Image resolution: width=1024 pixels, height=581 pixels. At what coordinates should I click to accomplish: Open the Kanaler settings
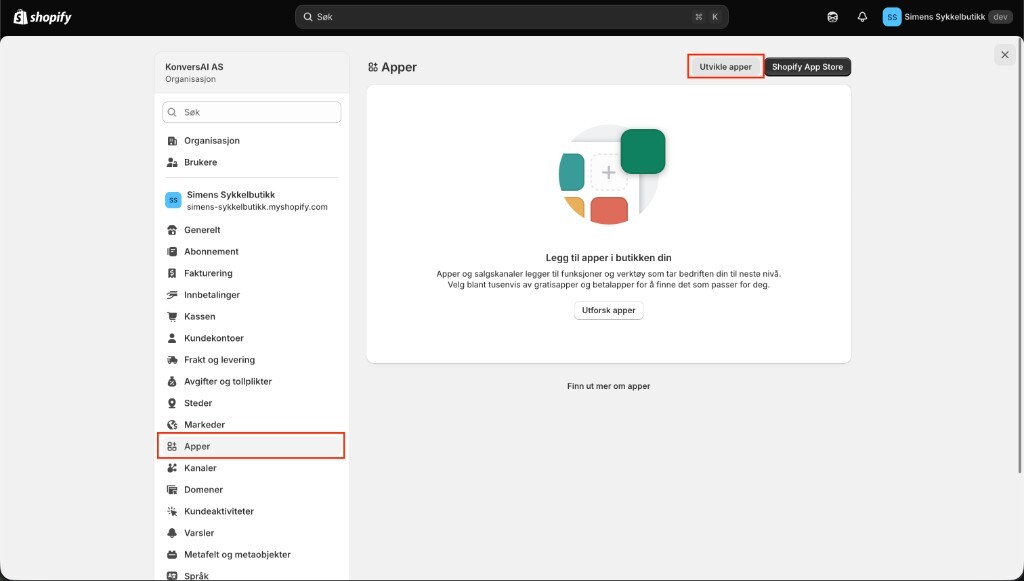click(251, 467)
